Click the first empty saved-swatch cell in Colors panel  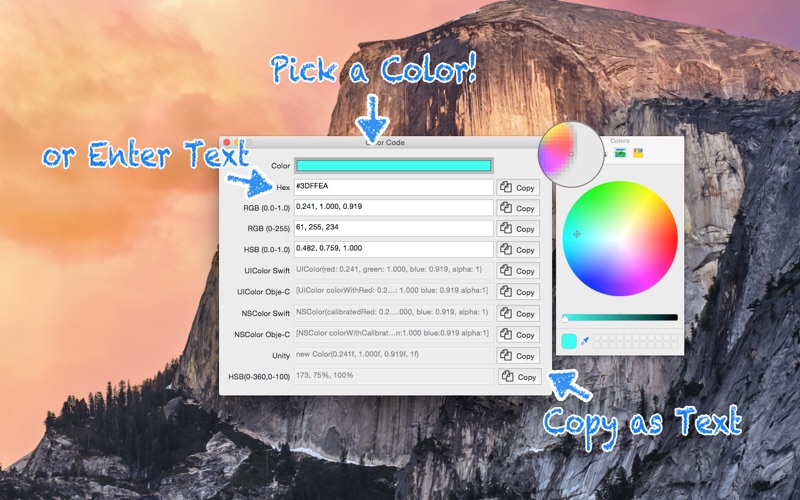pyautogui.click(x=597, y=338)
